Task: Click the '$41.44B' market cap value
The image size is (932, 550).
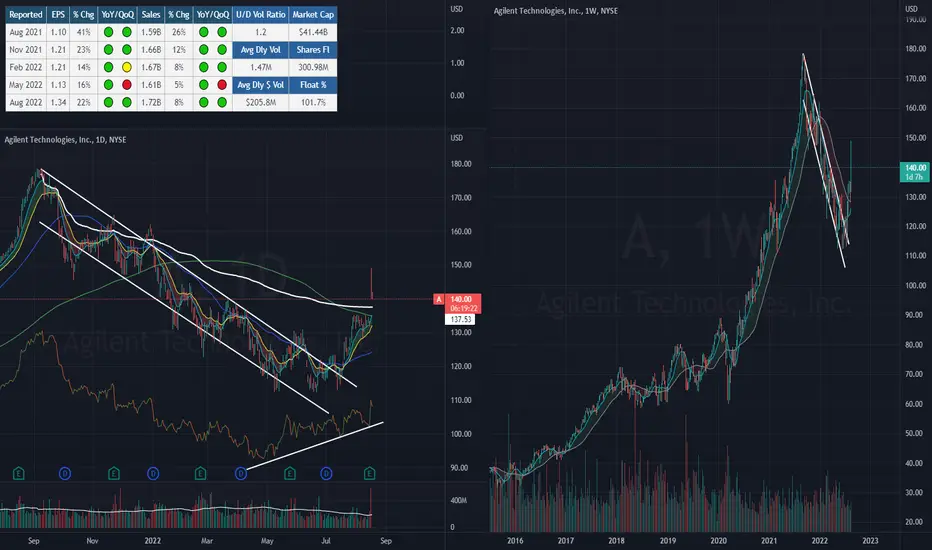Action: click(313, 32)
